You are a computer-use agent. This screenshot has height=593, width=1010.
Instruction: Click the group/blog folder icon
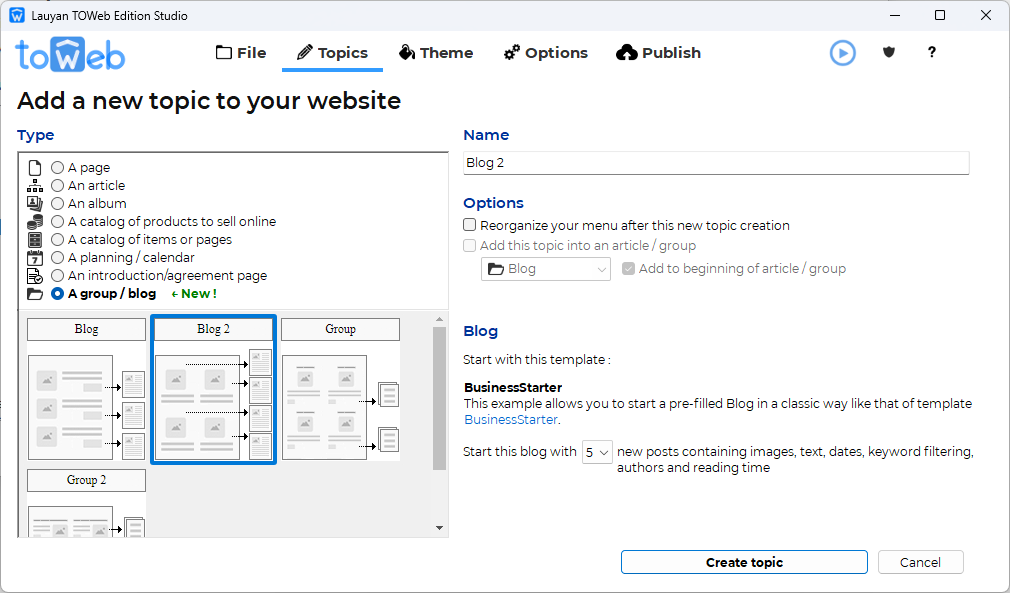[x=35, y=294]
